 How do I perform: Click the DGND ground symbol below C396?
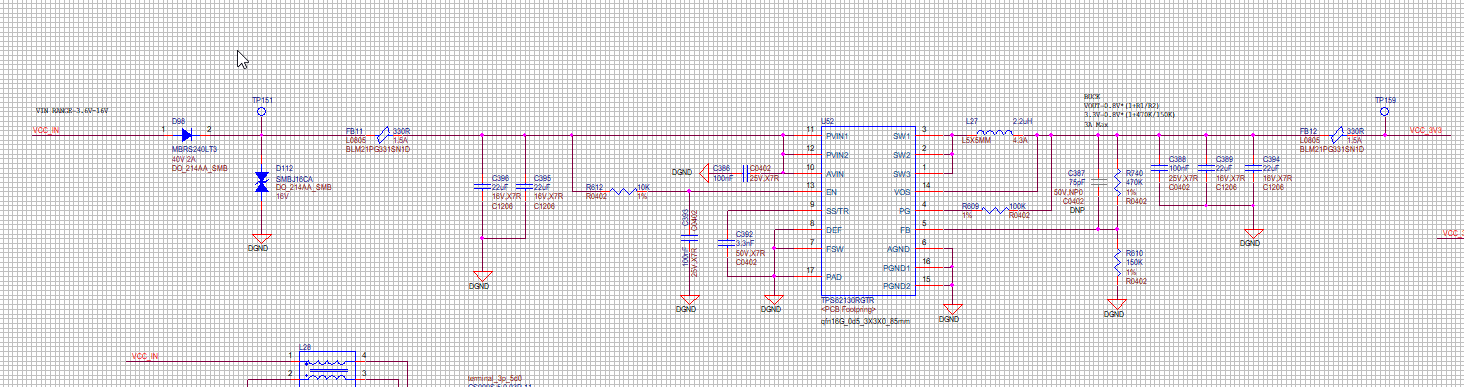point(482,275)
